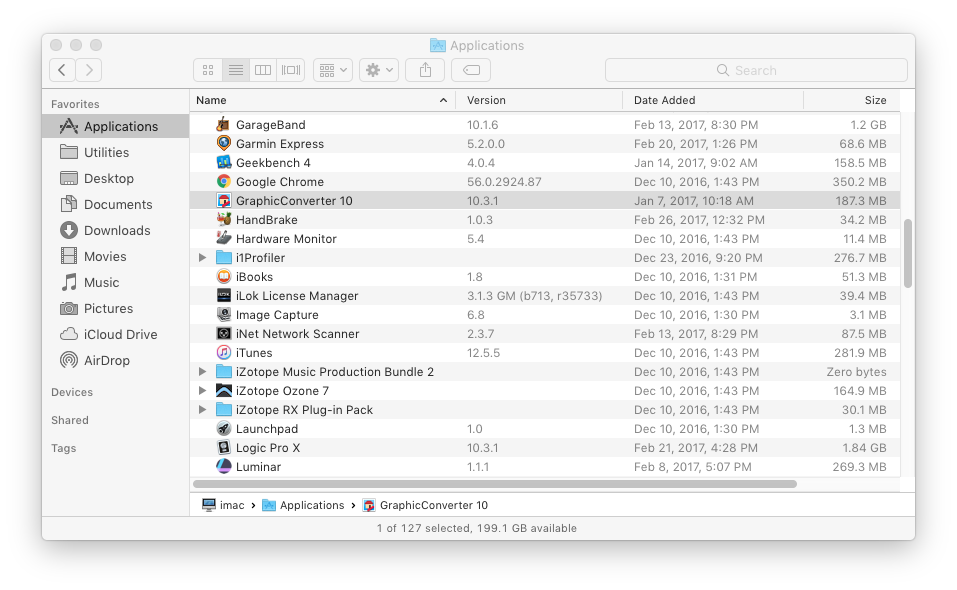Screen dimensions: 957x590
Task: Open Utilities in the sidebar
Action: pyautogui.click(x=116, y=153)
